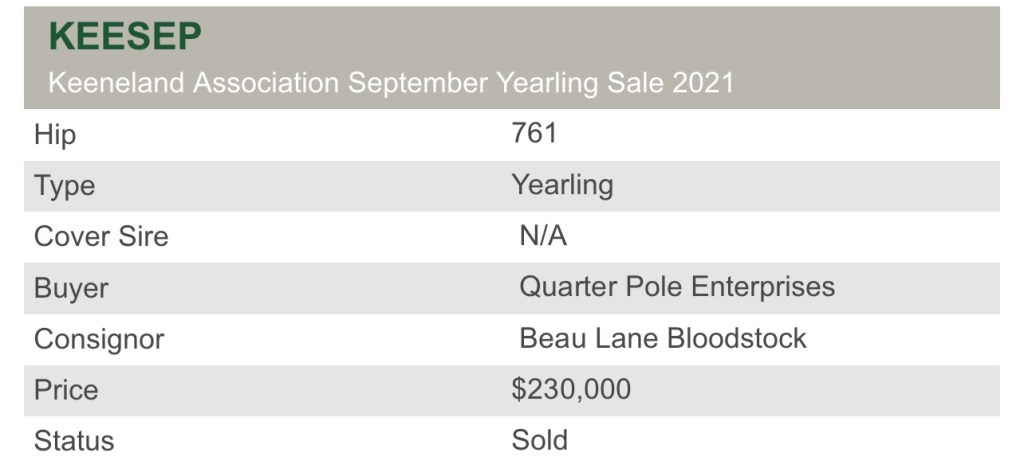Viewport: 1024px width, 472px height.
Task: Click buyer Quarter Pole Enterprises
Action: click(x=676, y=287)
